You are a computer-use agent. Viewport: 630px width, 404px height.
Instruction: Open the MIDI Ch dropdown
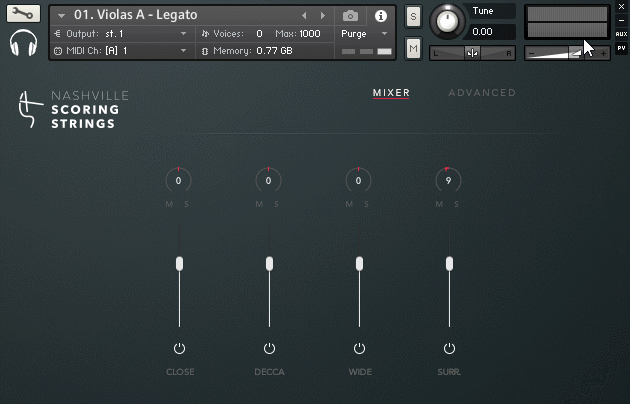[x=184, y=51]
